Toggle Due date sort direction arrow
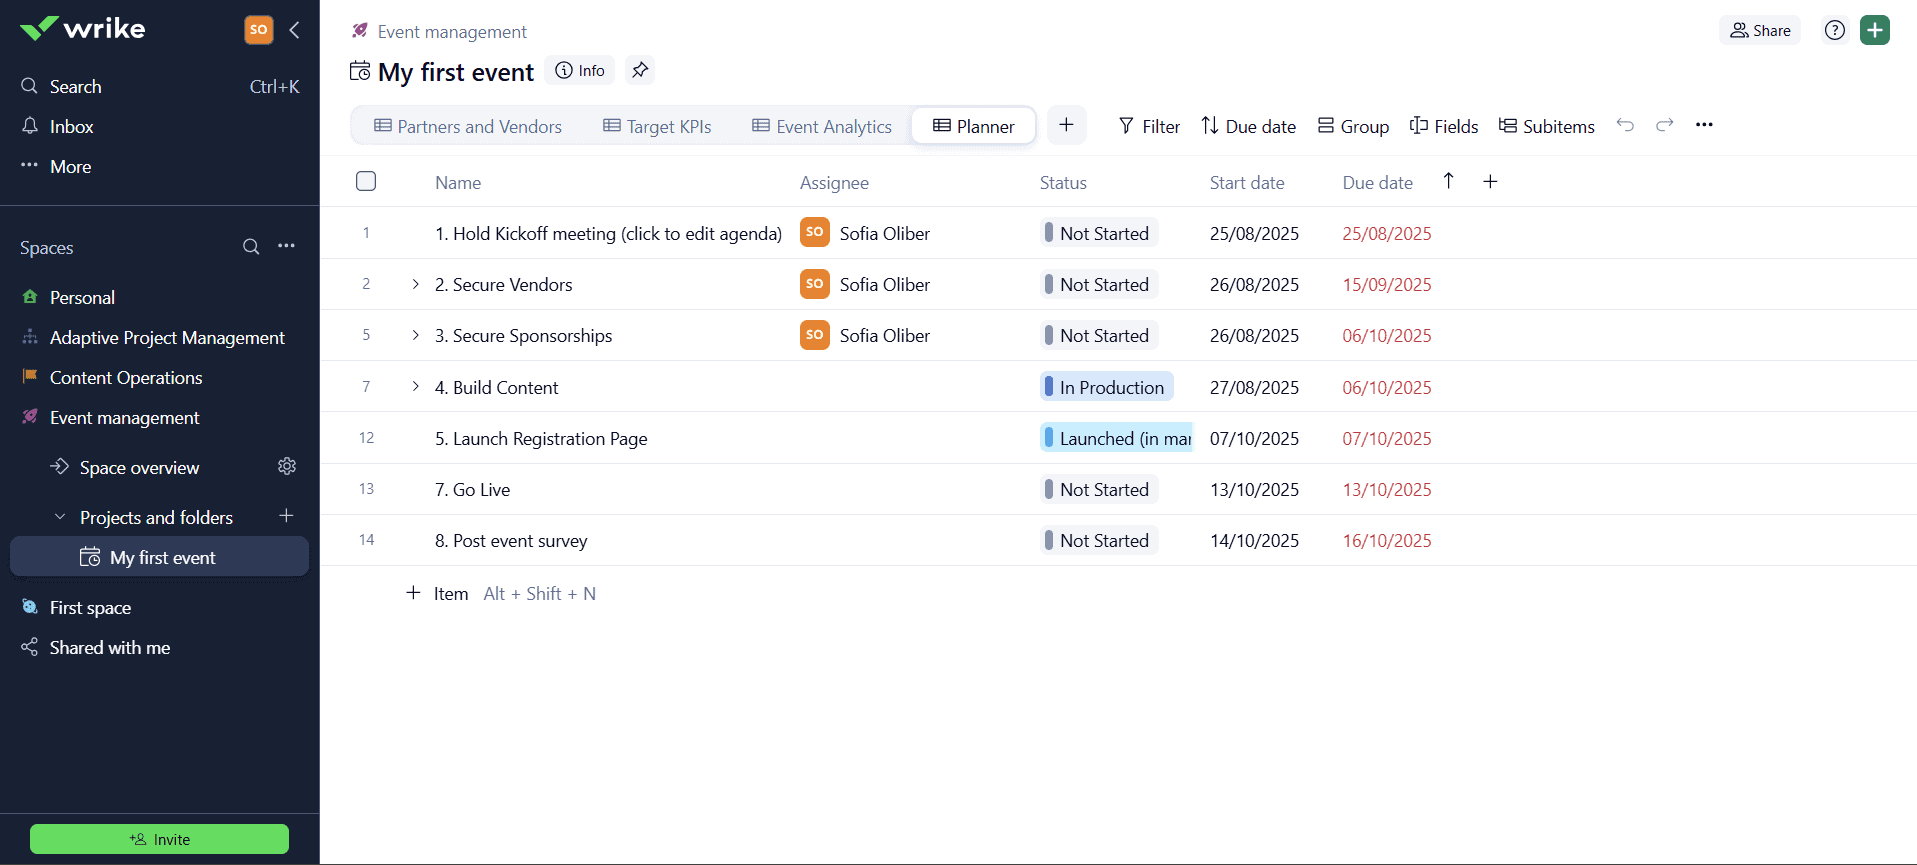 1448,181
